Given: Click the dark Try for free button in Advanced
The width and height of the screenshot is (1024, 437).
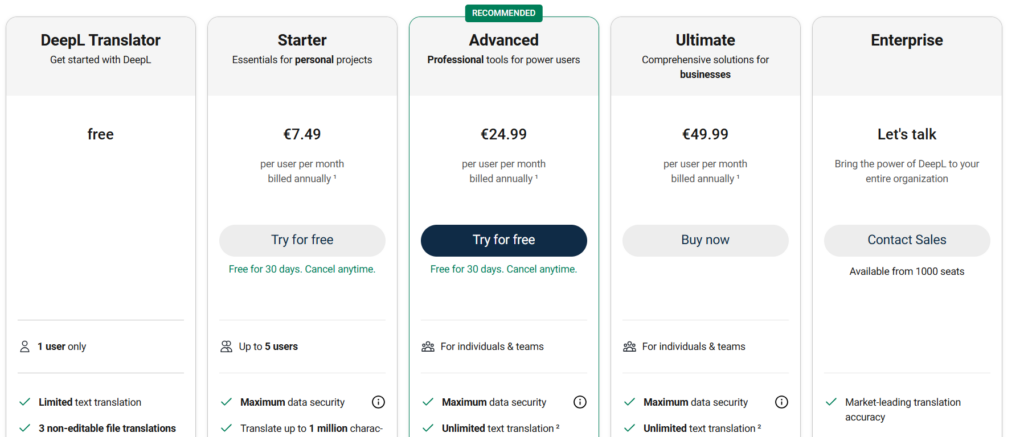Looking at the screenshot, I should coord(504,240).
